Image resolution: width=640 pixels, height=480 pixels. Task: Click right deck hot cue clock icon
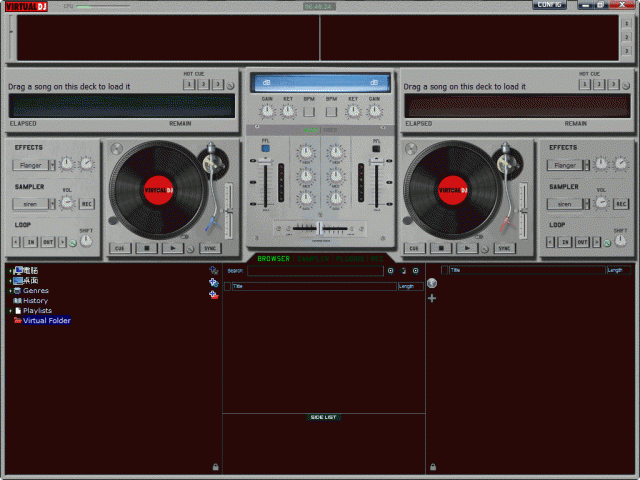pyautogui.click(x=626, y=86)
